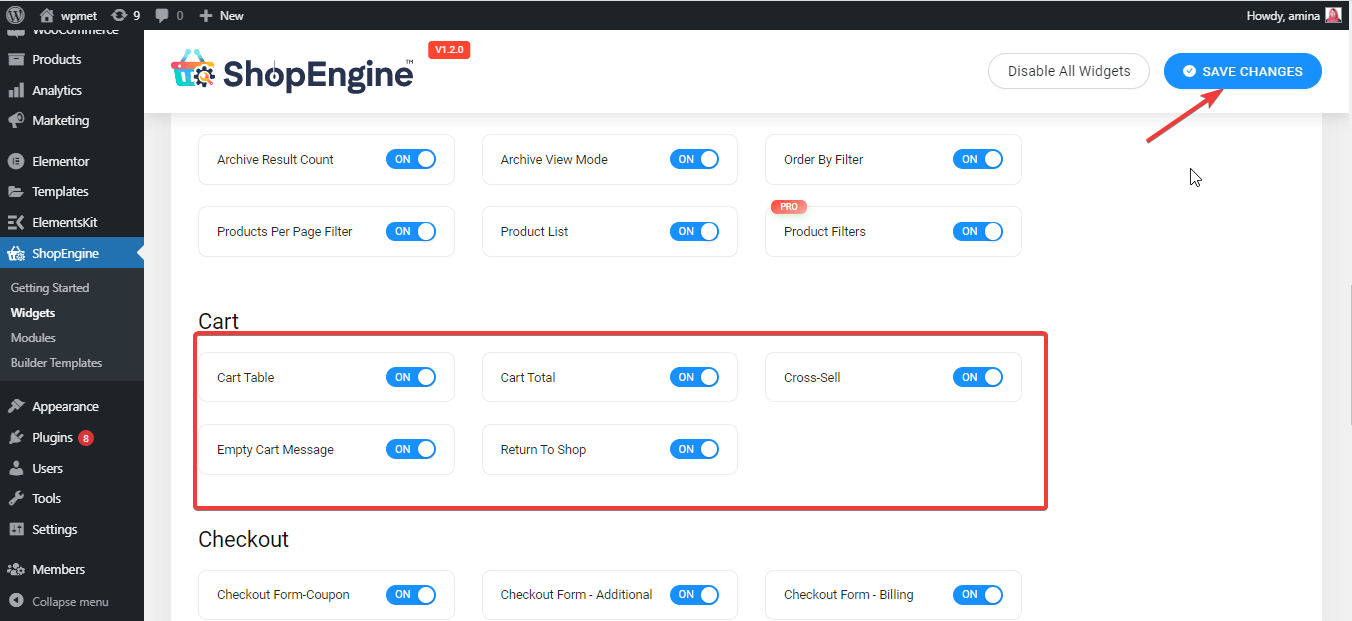
Task: Click the Products sidebar icon
Action: click(x=16, y=59)
